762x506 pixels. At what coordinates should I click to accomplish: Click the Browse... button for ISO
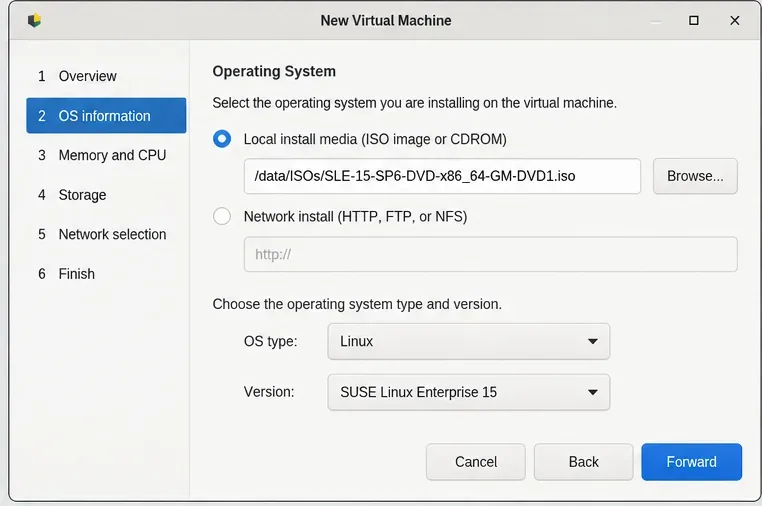click(x=695, y=176)
